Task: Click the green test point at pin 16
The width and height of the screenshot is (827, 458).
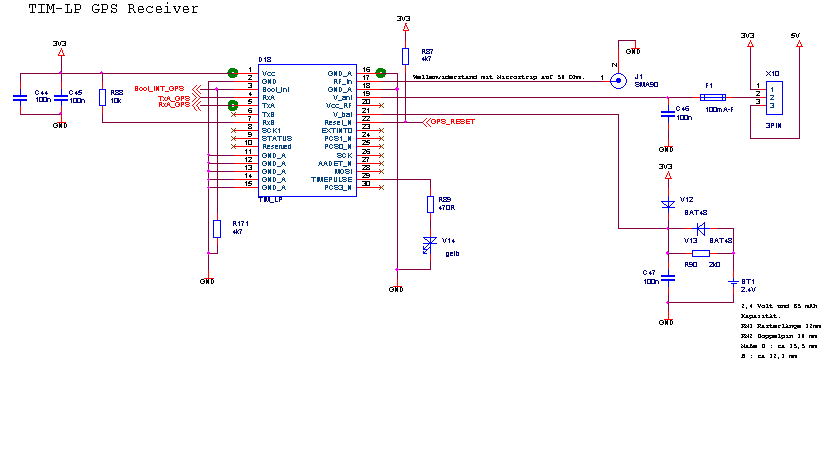Action: tap(380, 73)
